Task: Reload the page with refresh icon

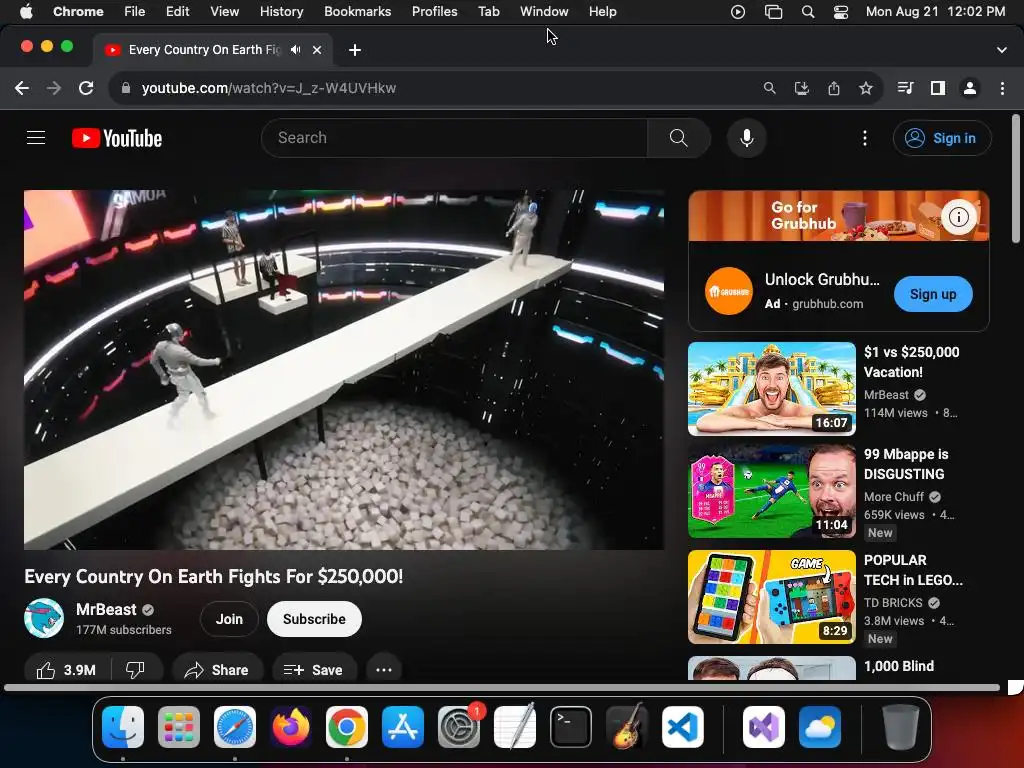Action: (86, 88)
